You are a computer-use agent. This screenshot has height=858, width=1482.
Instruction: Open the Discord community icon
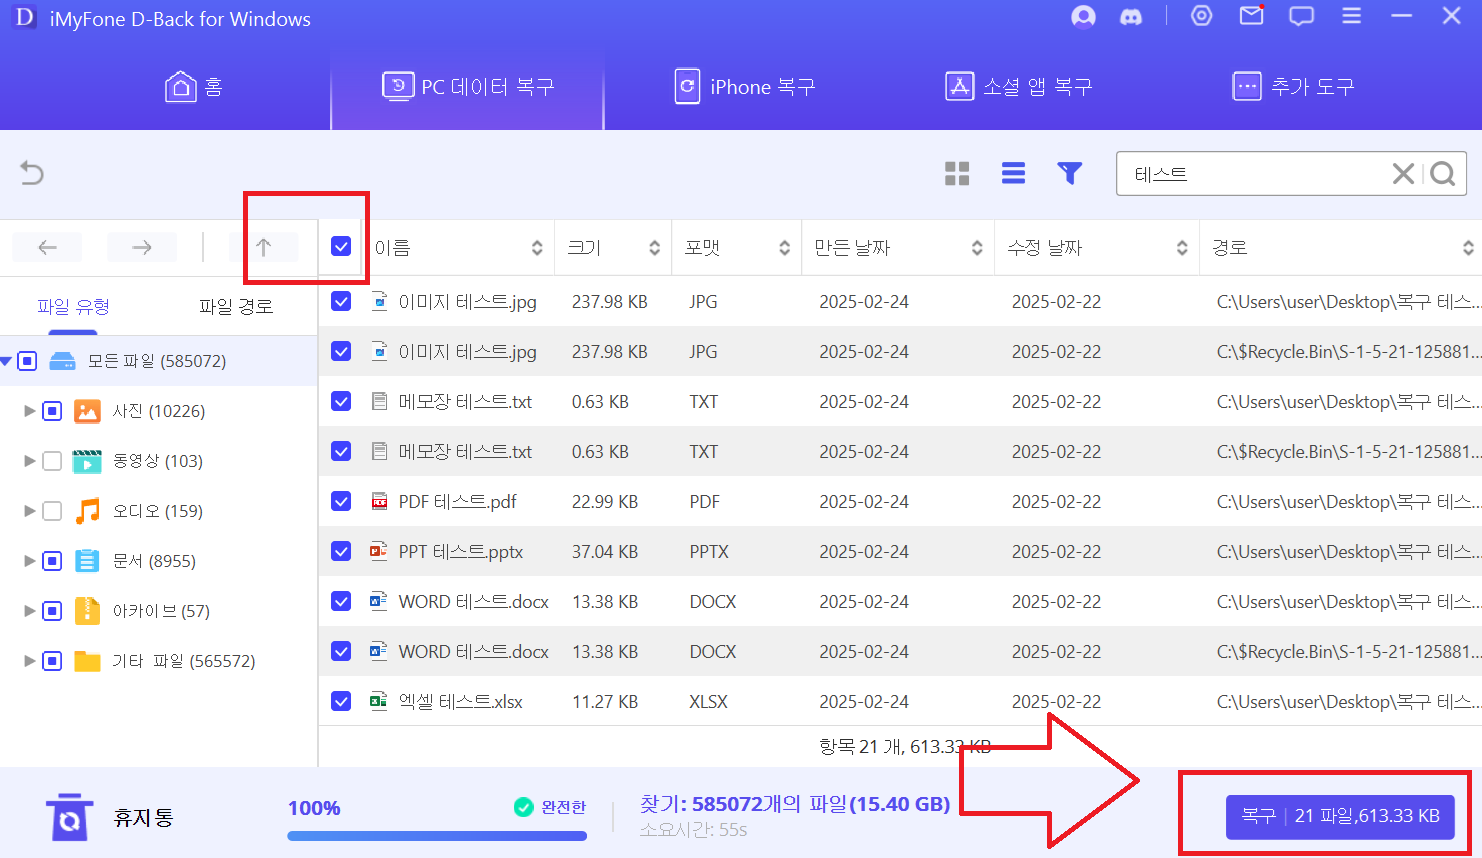[1131, 17]
